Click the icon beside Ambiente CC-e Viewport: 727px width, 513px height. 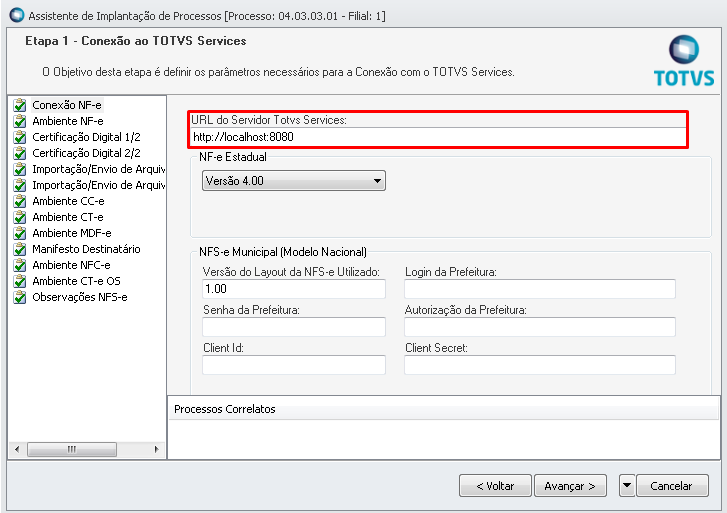pyautogui.click(x=20, y=201)
